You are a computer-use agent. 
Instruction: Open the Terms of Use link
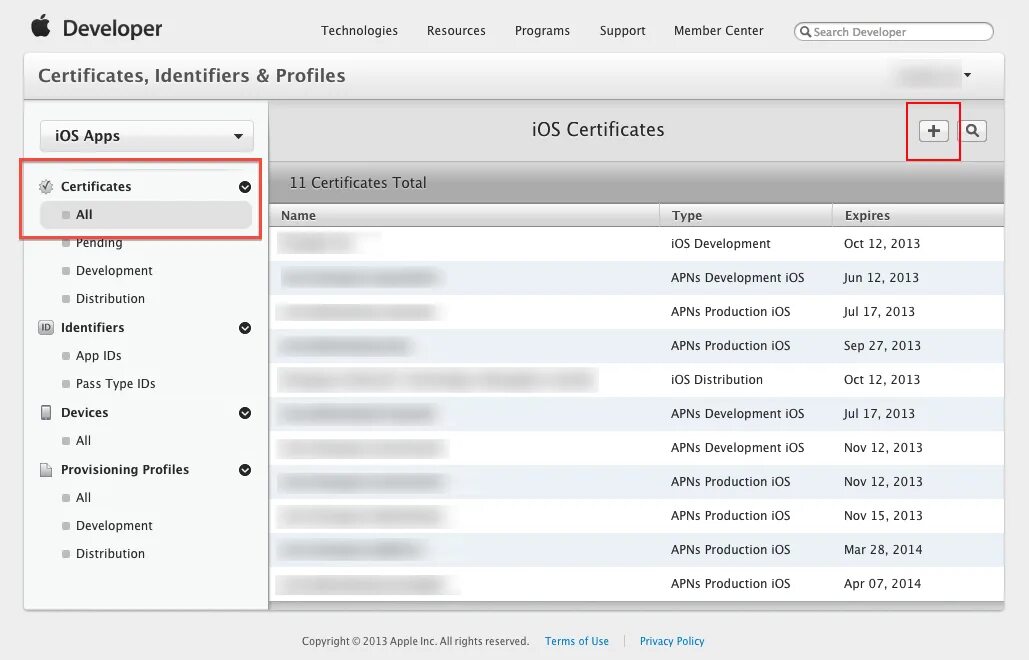point(576,641)
